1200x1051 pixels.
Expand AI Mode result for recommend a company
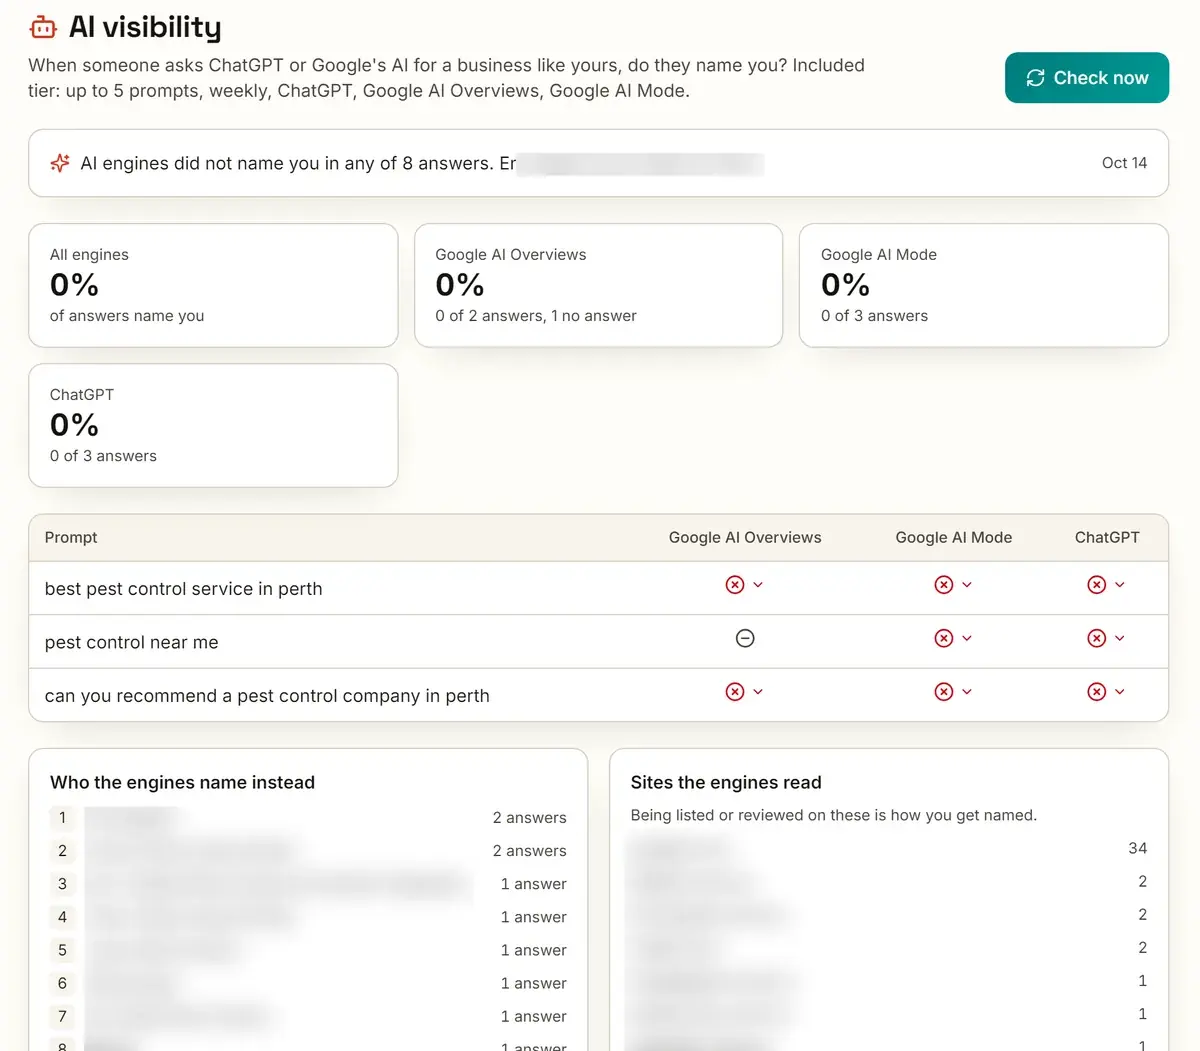[967, 692]
